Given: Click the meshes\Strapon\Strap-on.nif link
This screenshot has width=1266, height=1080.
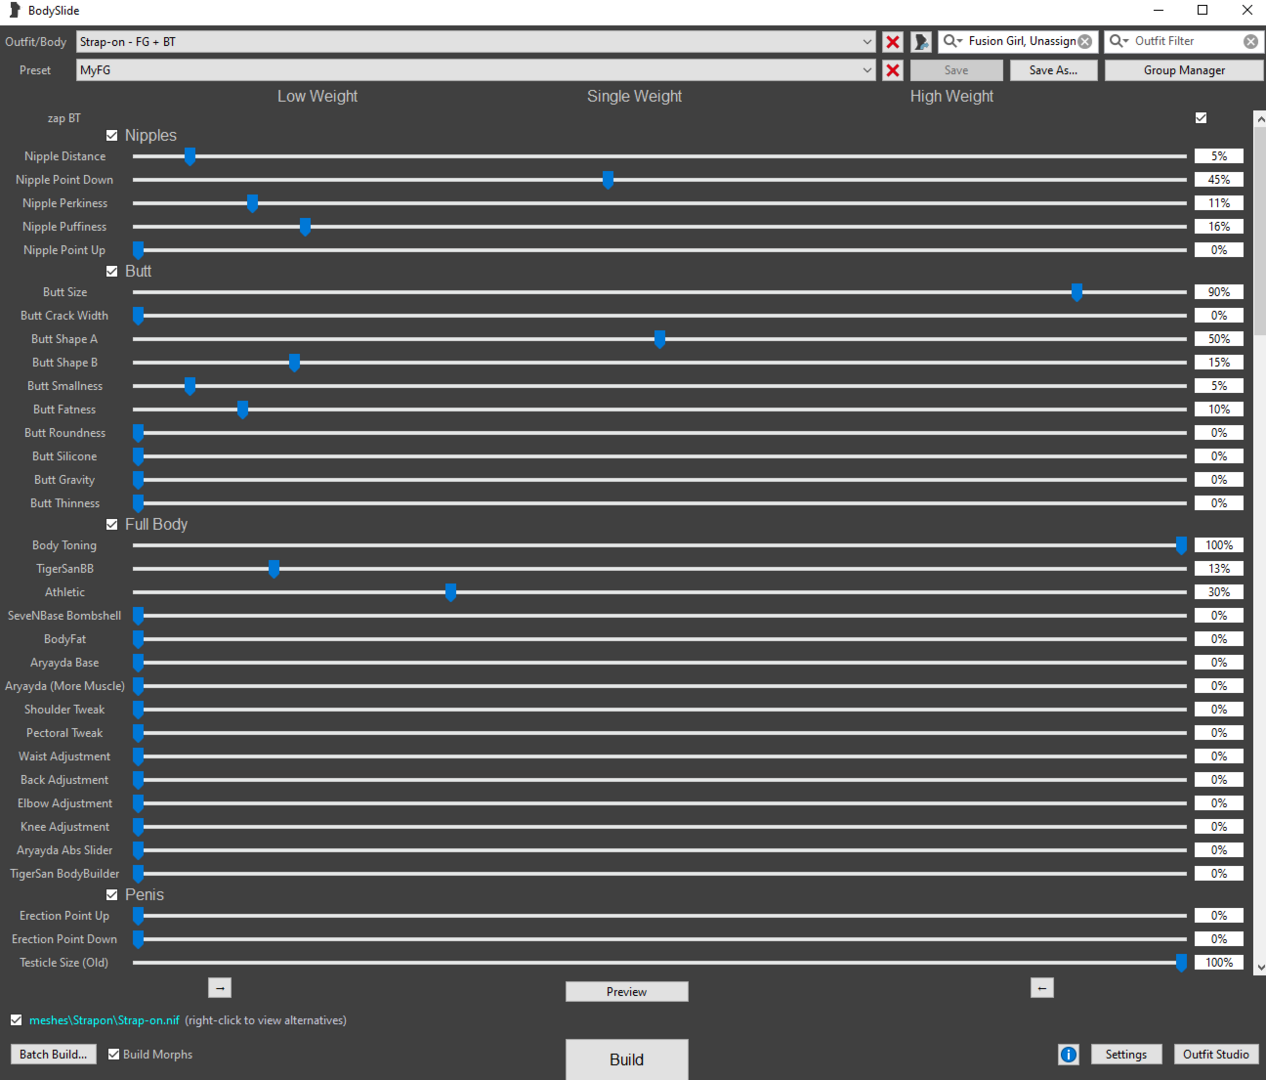Looking at the screenshot, I should coord(104,1020).
